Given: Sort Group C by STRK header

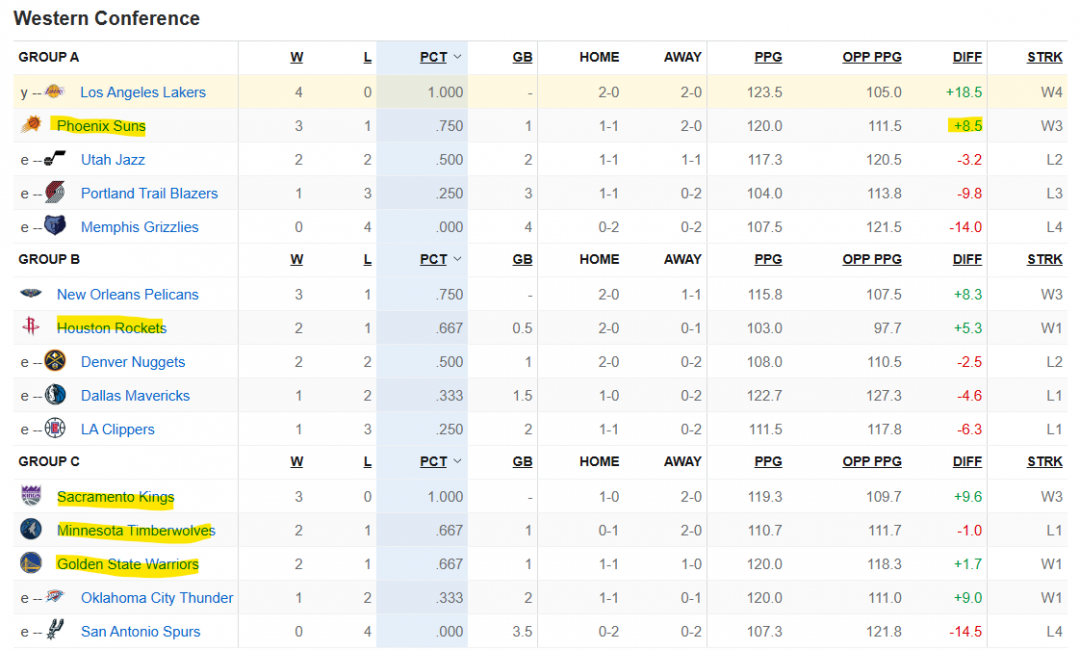Looking at the screenshot, I should point(1045,462).
